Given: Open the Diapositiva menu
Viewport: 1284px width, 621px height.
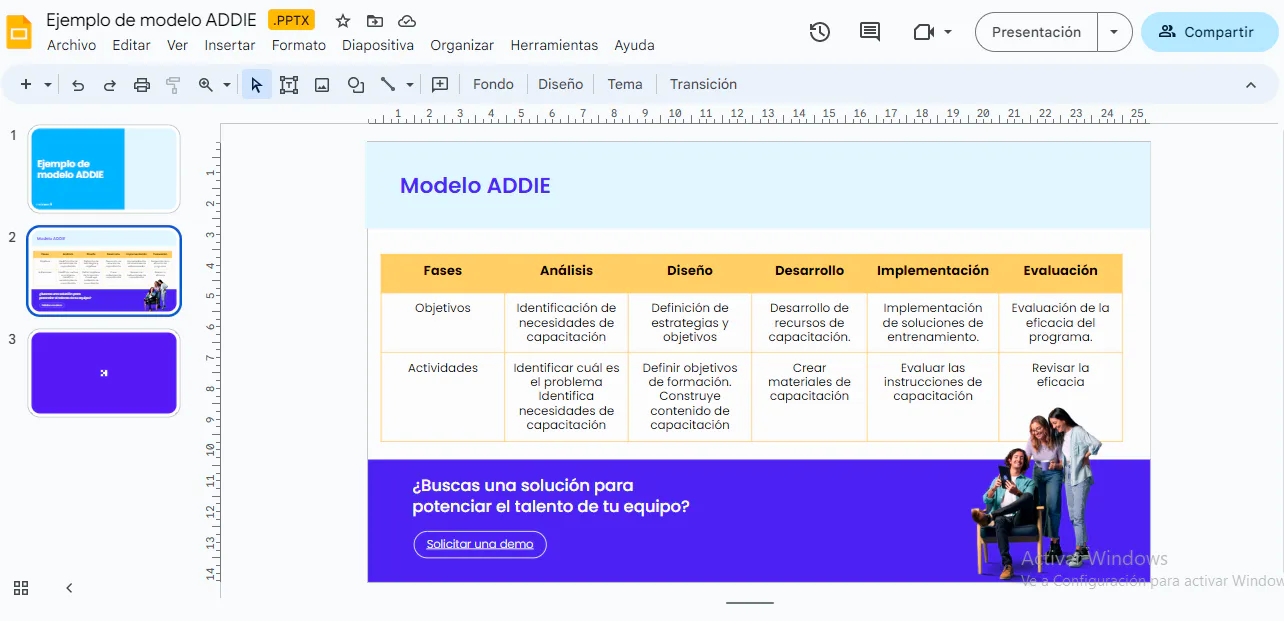Looking at the screenshot, I should [x=378, y=45].
